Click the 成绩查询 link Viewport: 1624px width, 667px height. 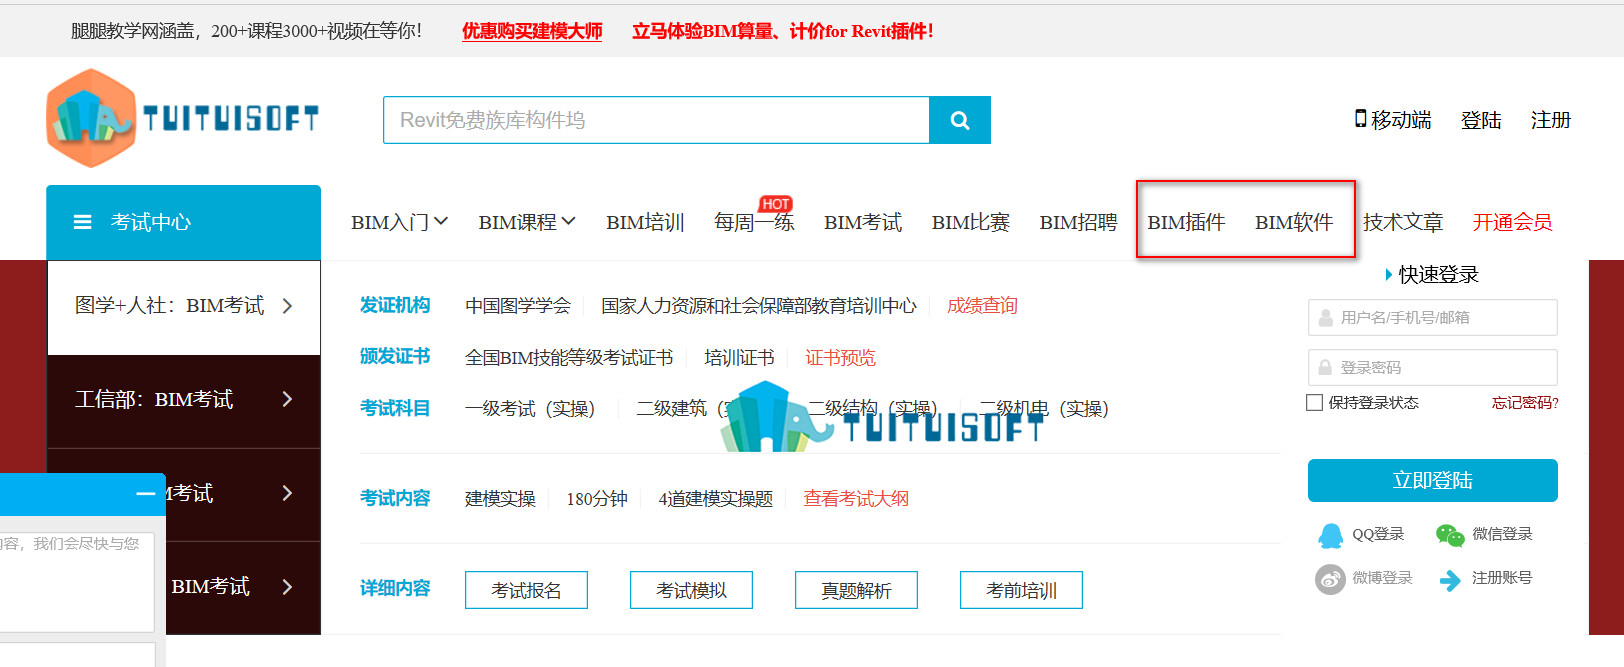coord(982,305)
